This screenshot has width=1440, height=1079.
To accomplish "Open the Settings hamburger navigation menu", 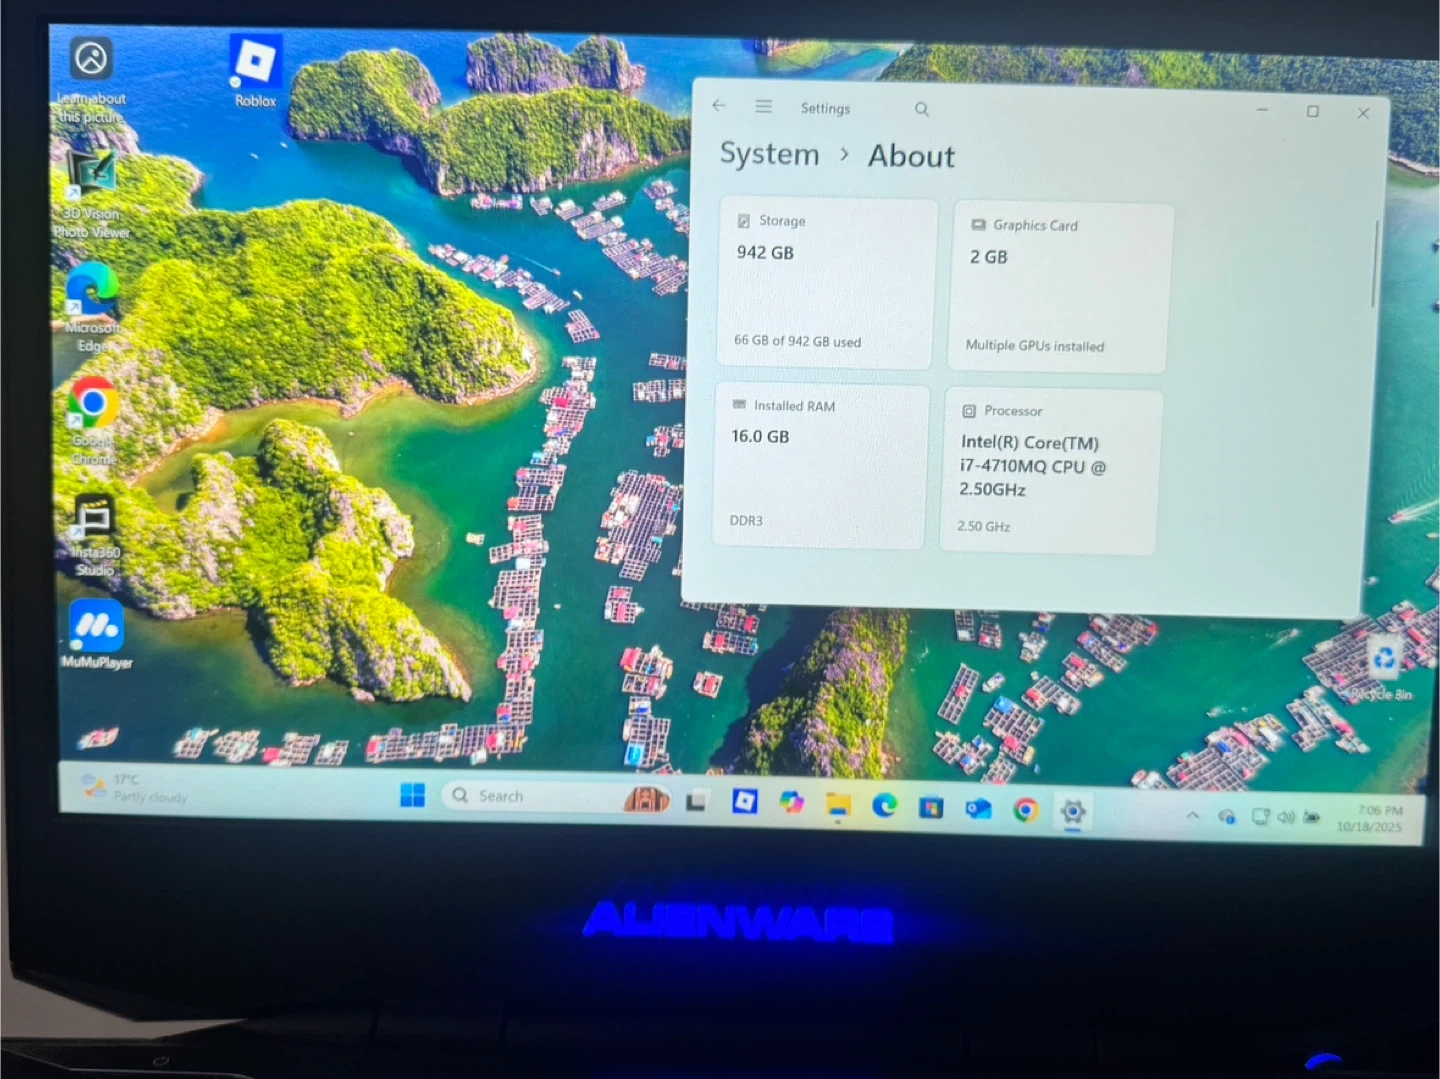I will [764, 107].
